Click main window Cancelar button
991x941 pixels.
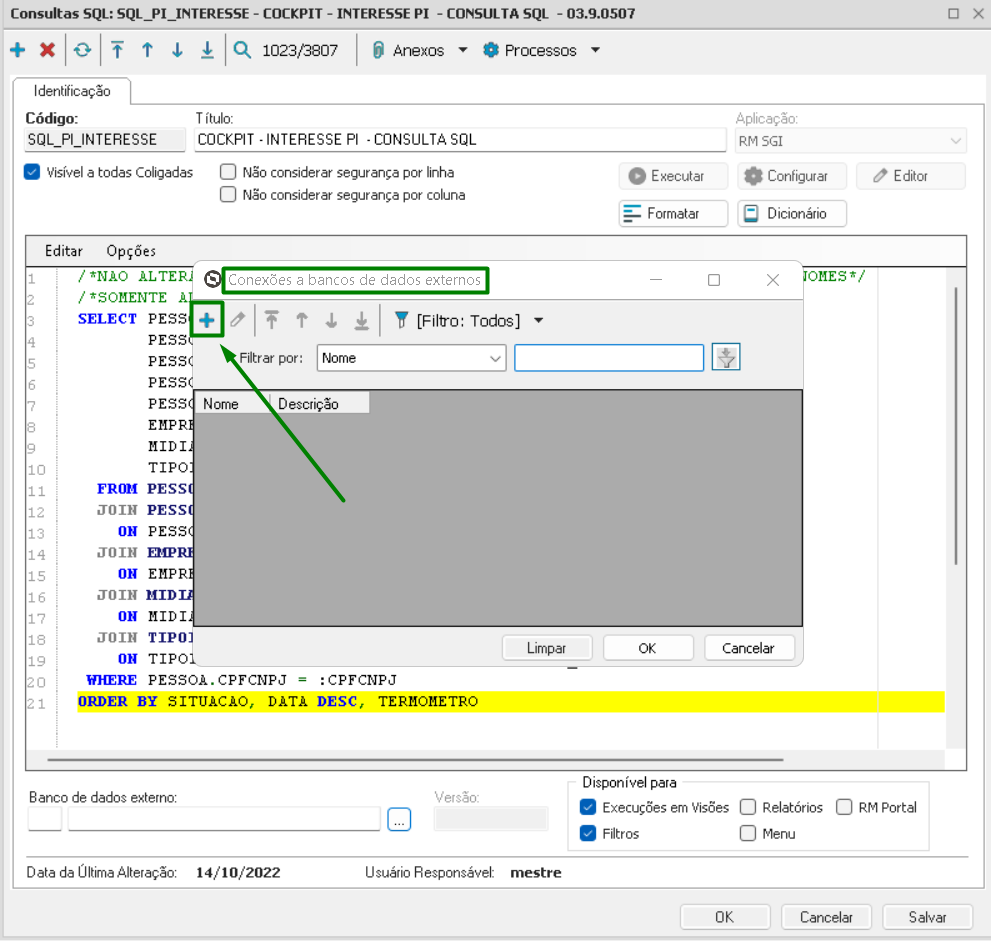tap(826, 917)
